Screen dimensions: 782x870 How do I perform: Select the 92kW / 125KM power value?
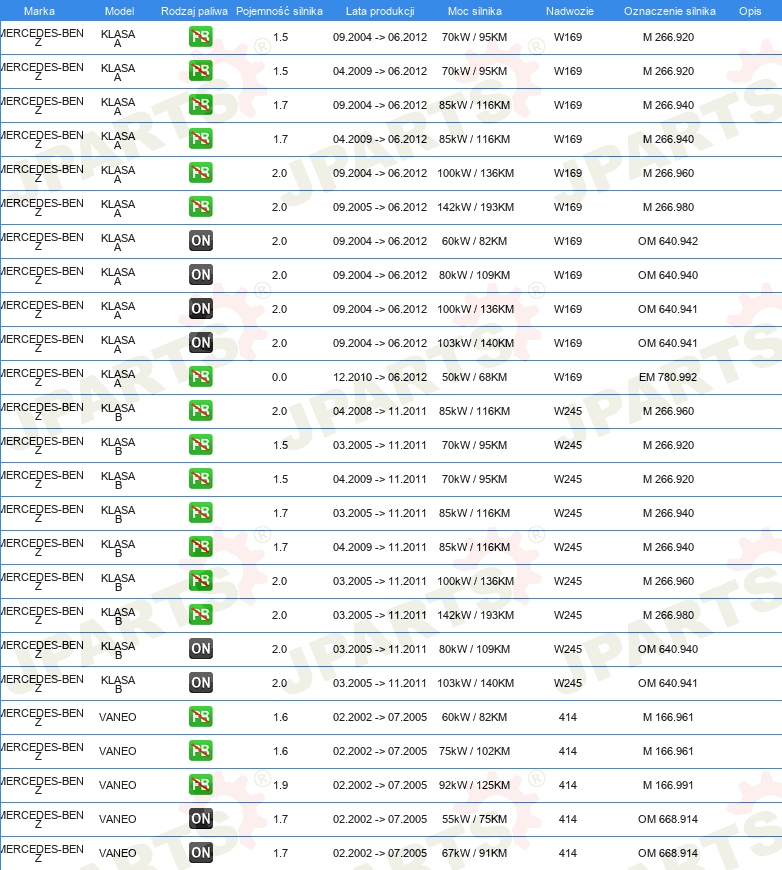pyautogui.click(x=474, y=785)
